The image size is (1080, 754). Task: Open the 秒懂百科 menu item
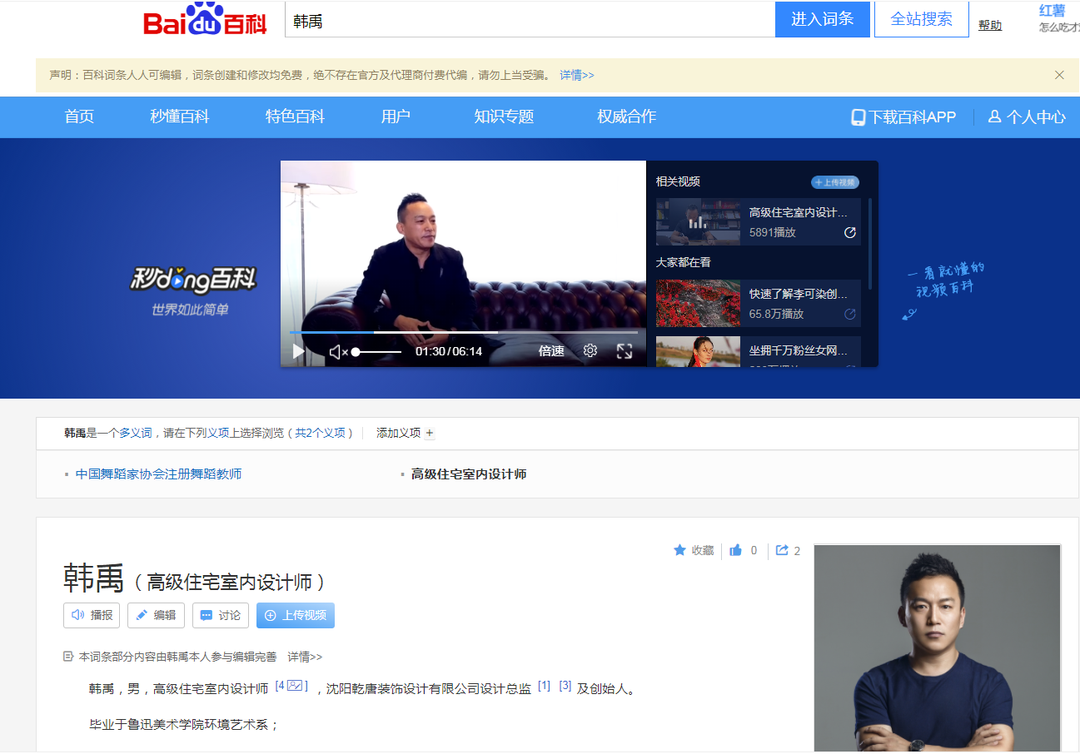pos(180,117)
